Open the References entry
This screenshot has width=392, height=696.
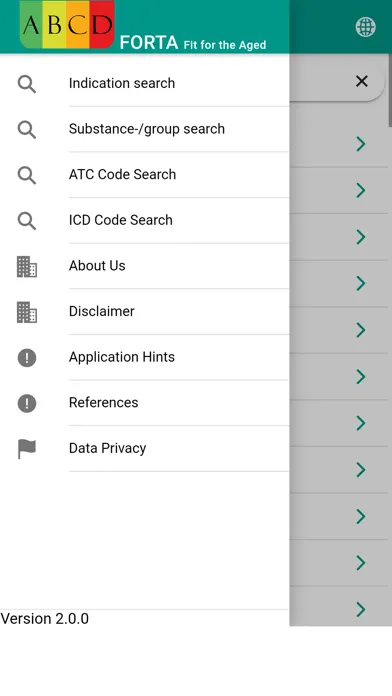tap(145, 403)
